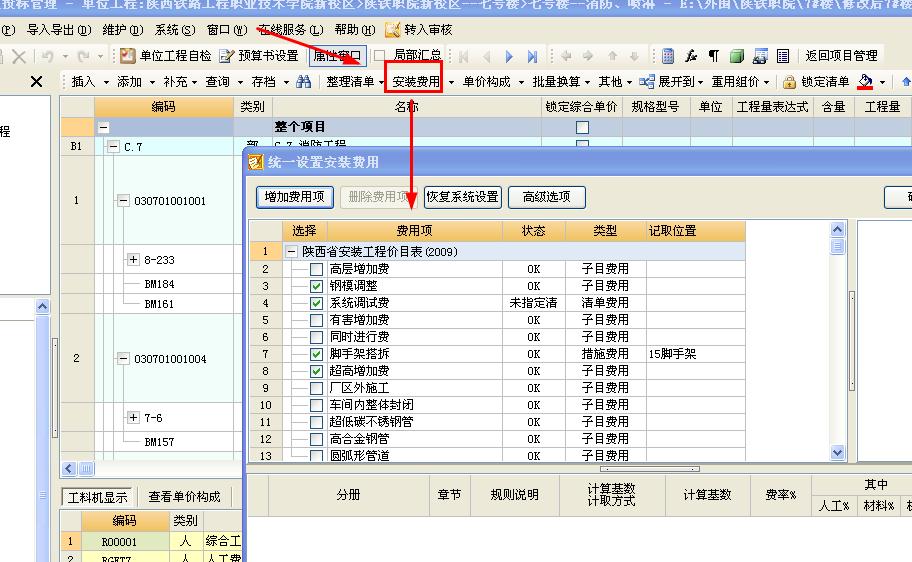
Task: Click the 统一设置安装费用 dialog title icon
Action: [256, 162]
